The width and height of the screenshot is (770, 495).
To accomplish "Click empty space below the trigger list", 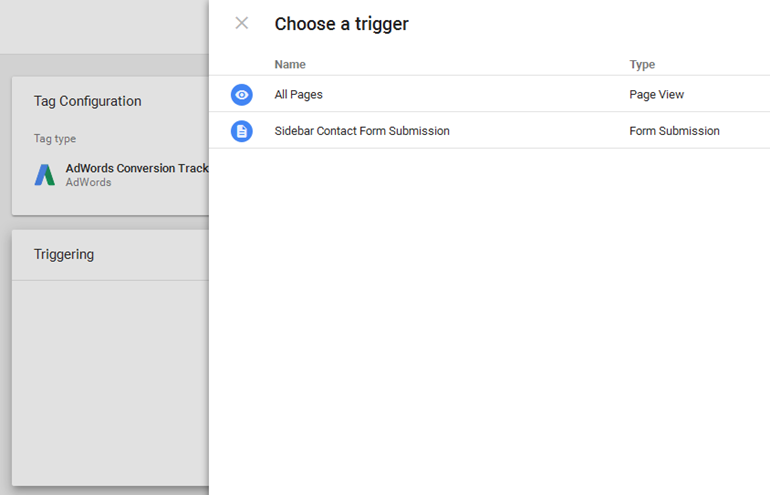I will point(490,320).
